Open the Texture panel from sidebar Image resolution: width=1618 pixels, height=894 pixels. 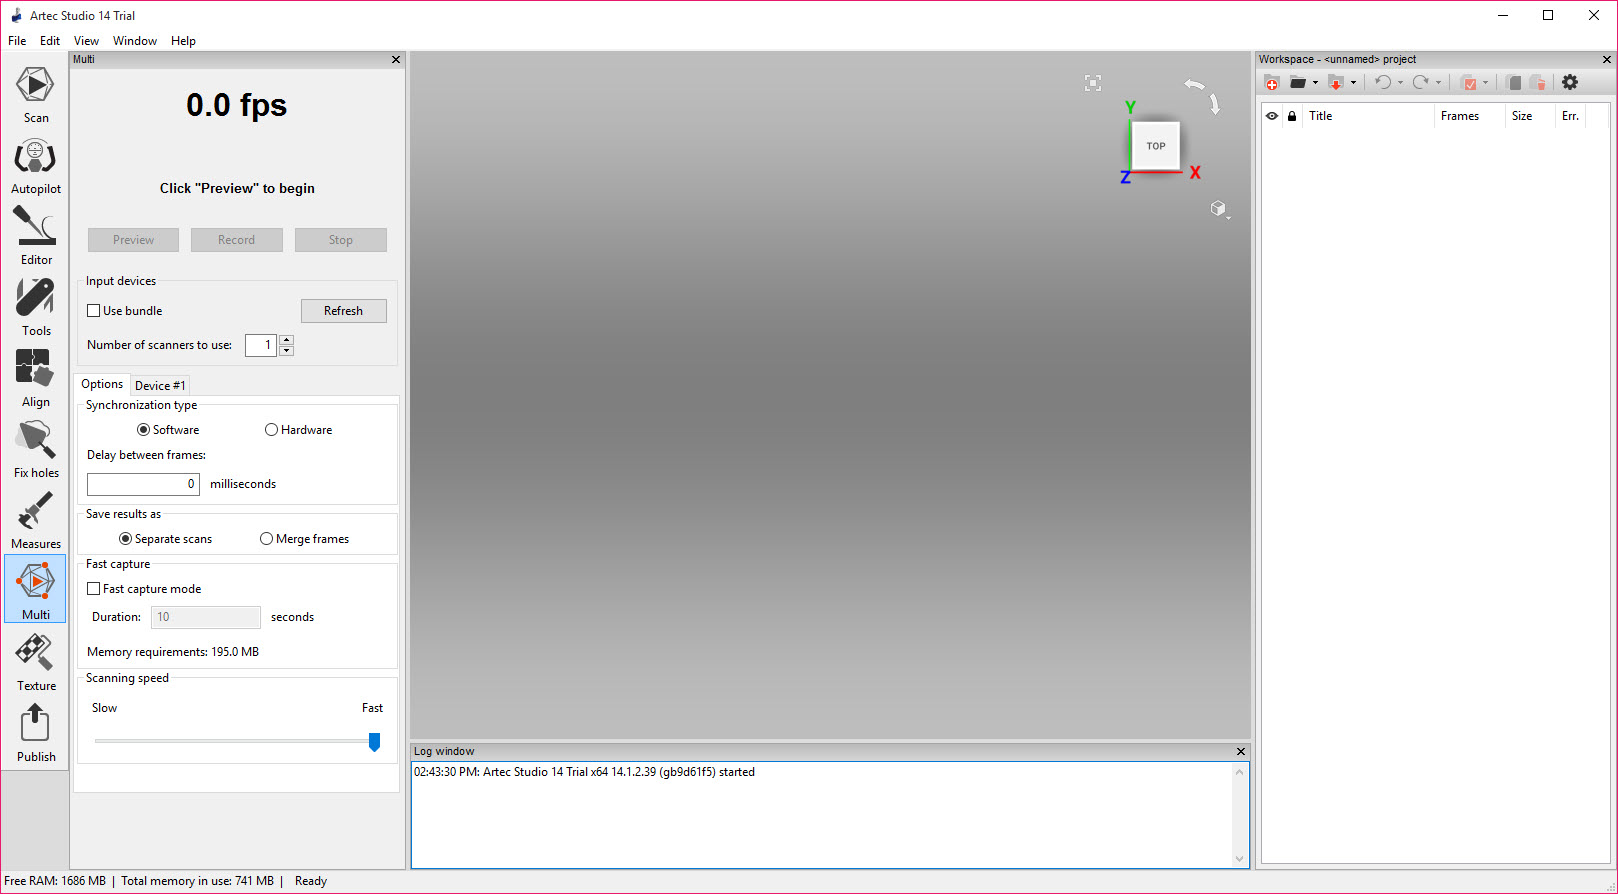click(x=35, y=663)
